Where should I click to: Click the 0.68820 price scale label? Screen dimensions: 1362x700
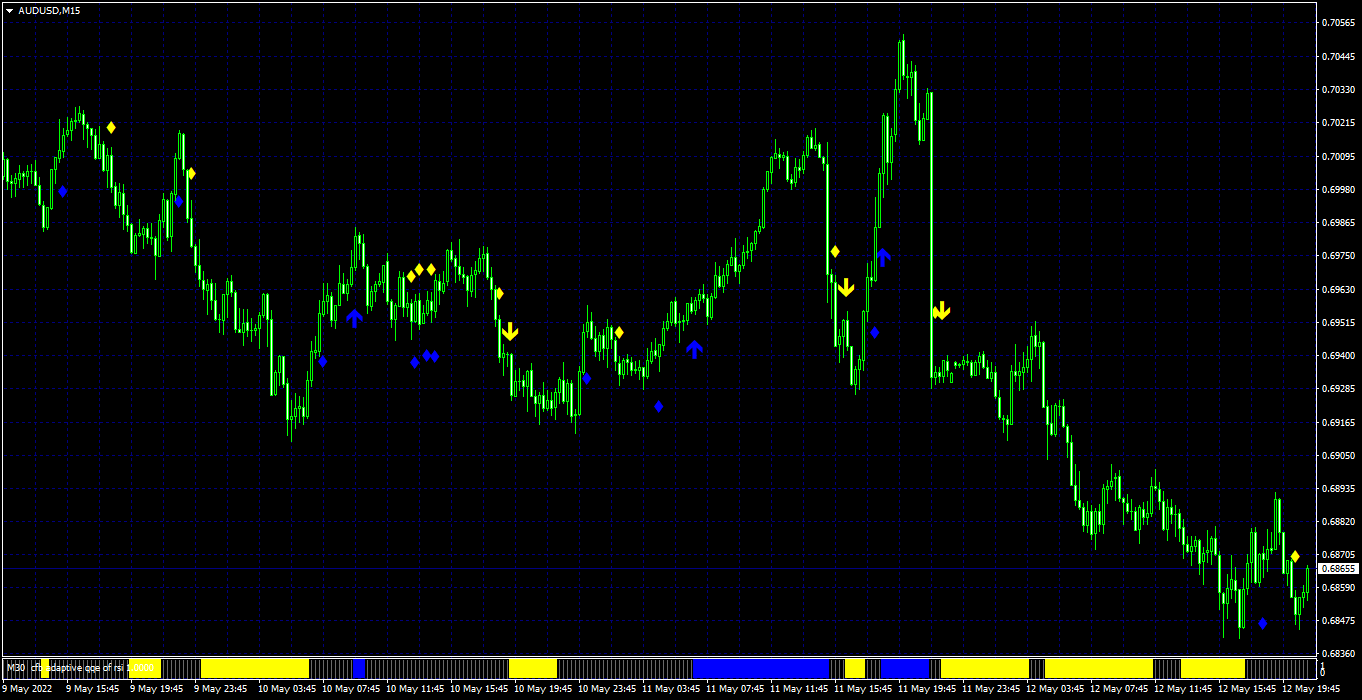click(1338, 522)
